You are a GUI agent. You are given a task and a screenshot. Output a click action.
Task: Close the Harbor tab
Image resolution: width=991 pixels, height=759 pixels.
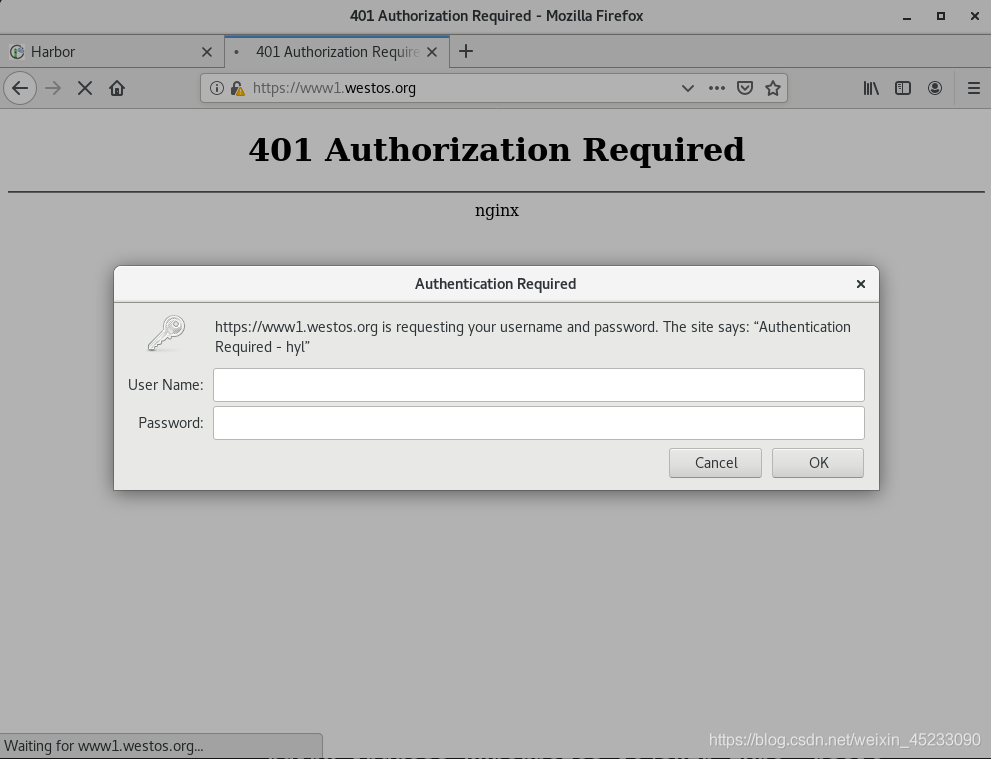207,52
